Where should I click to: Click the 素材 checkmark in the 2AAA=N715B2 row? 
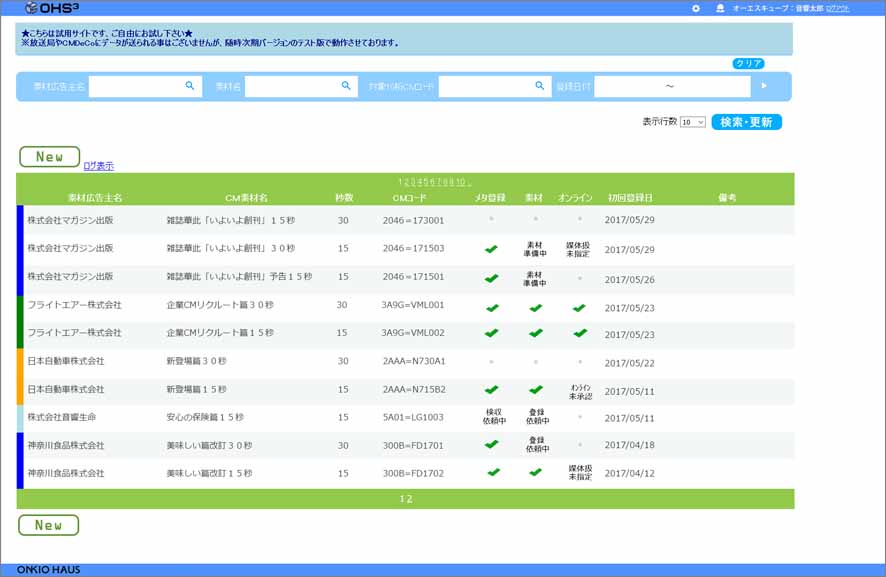536,389
